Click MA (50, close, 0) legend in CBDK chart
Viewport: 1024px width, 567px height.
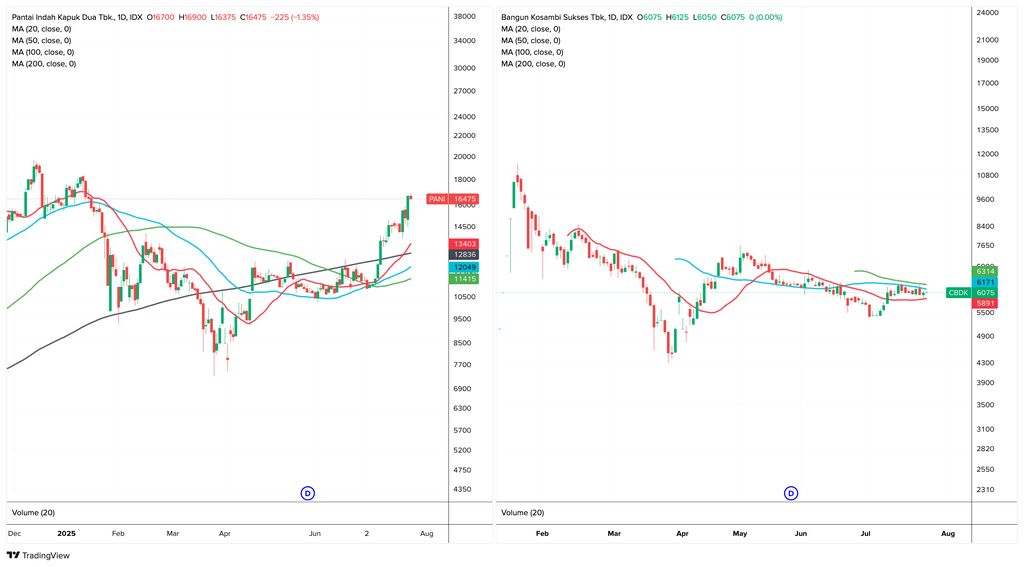click(x=531, y=40)
